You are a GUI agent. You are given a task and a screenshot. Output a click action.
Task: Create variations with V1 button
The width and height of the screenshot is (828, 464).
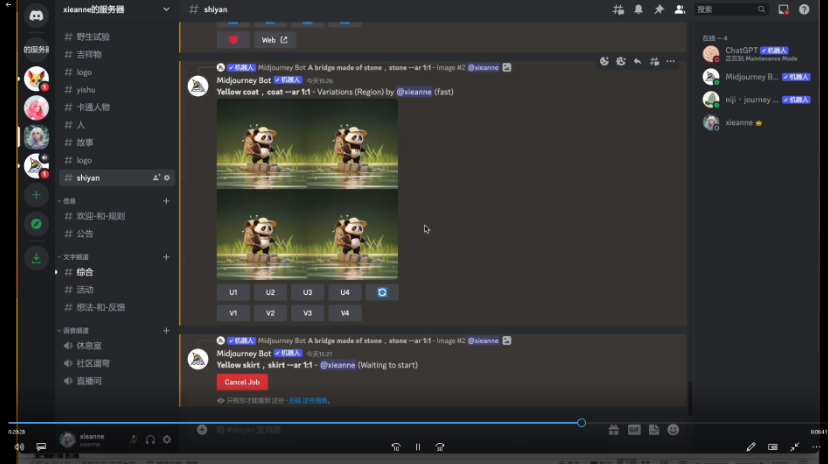pyautogui.click(x=233, y=313)
